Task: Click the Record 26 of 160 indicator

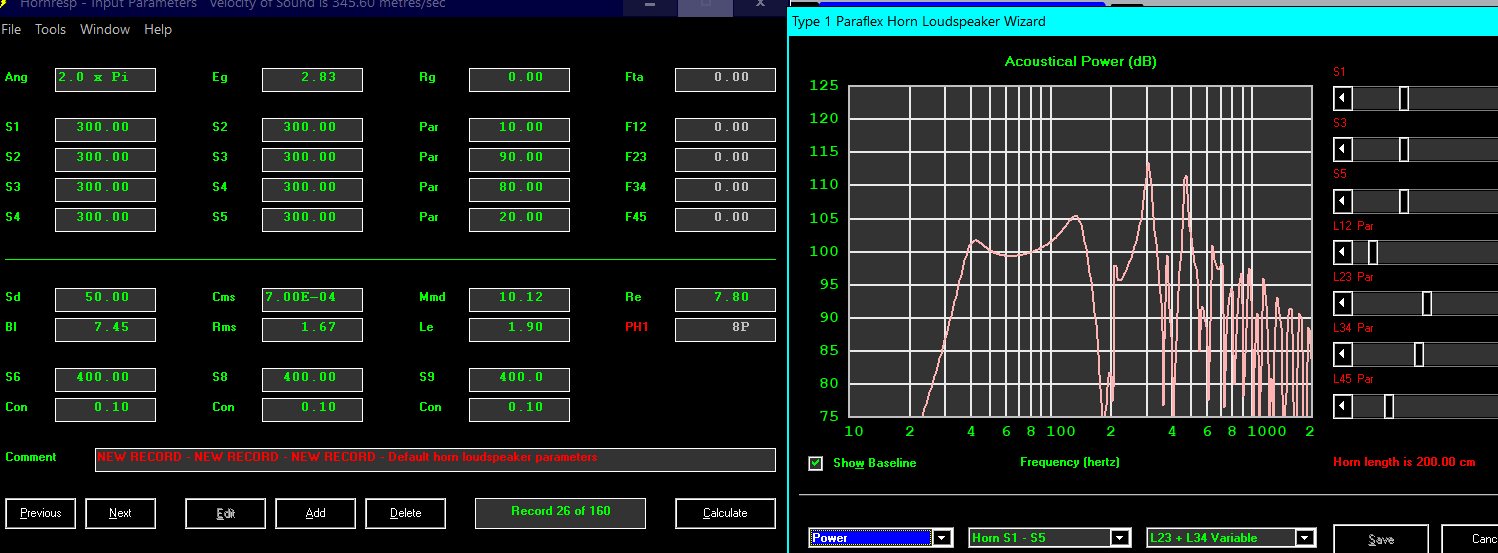Action: coord(560,513)
